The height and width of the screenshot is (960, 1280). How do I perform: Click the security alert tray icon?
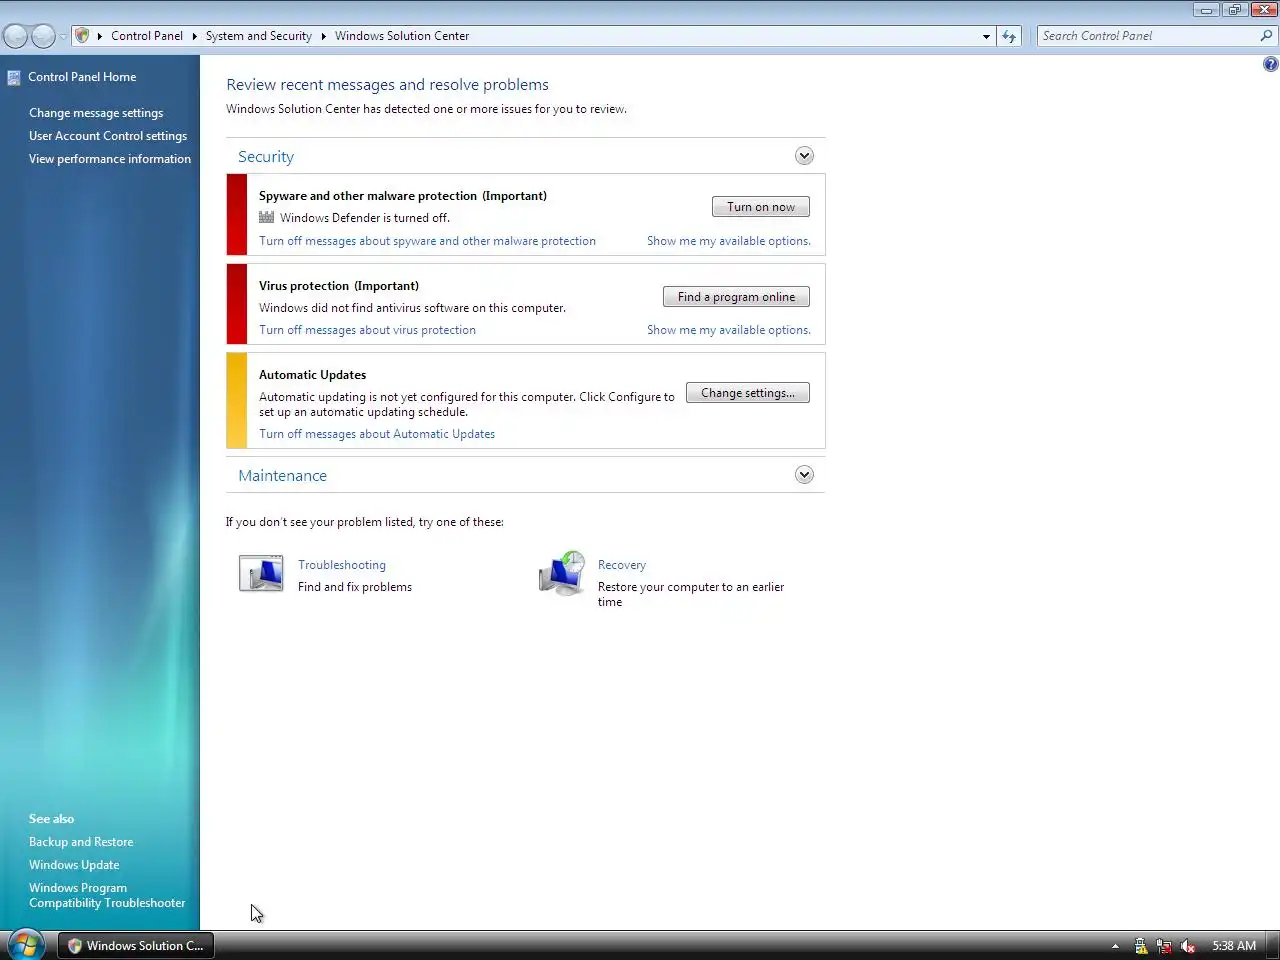click(1141, 946)
